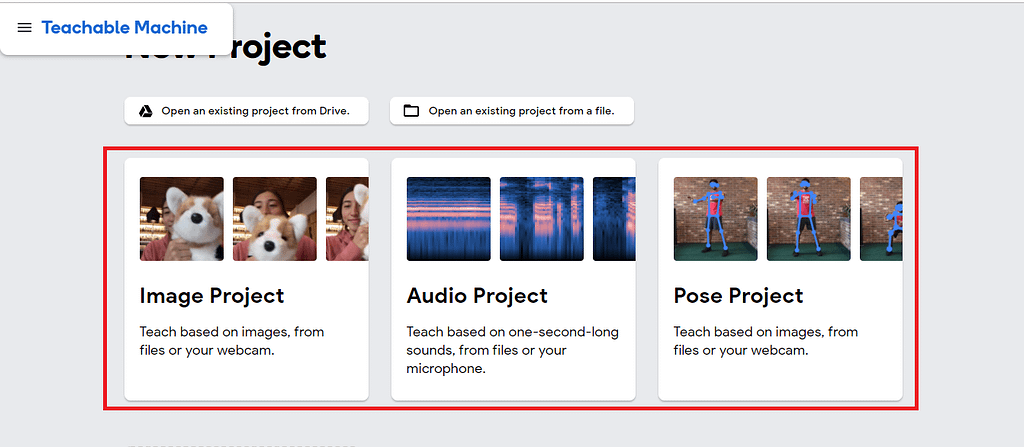Click the Google Drive icon

tap(146, 111)
